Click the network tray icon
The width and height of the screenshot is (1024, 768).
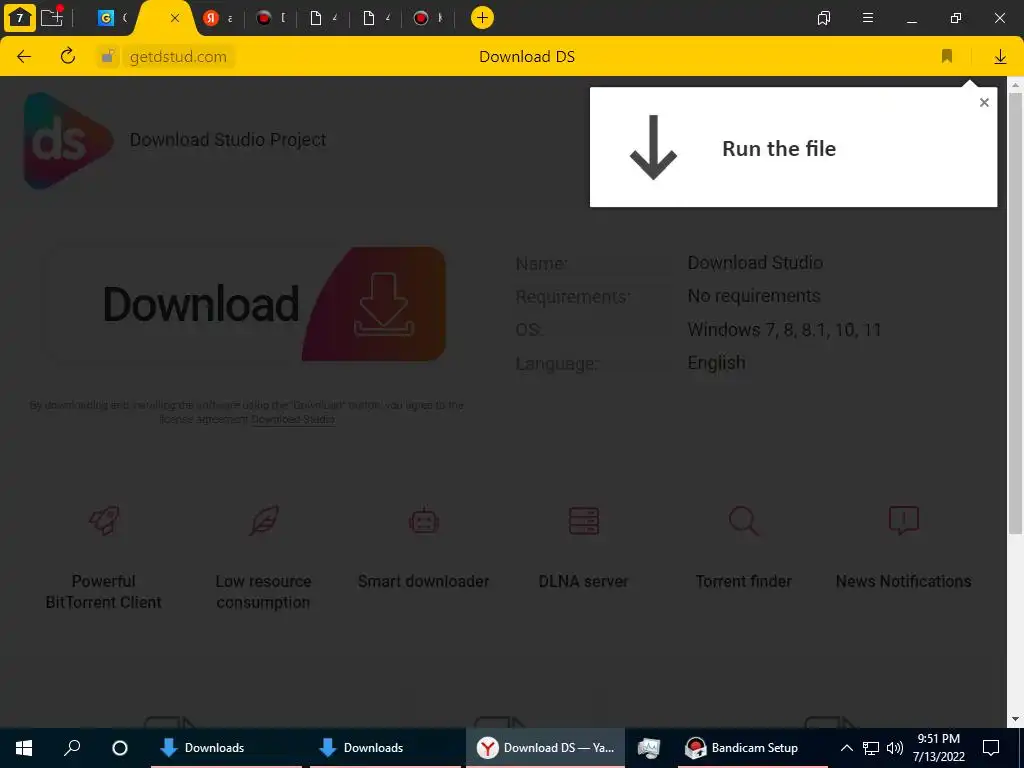[871, 748]
